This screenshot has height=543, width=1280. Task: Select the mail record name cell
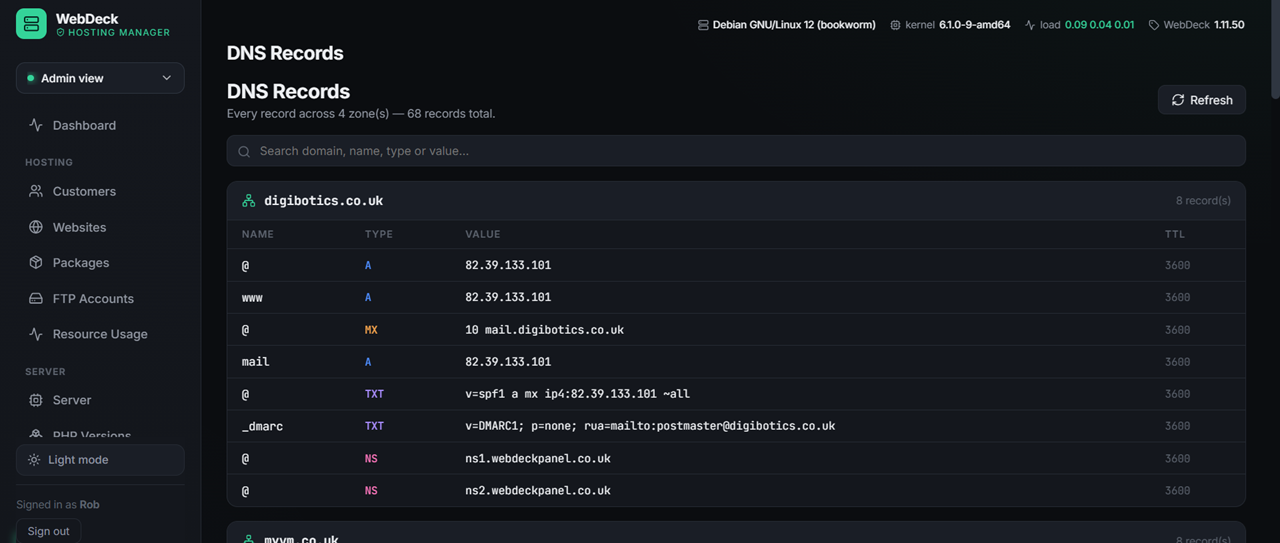click(256, 362)
